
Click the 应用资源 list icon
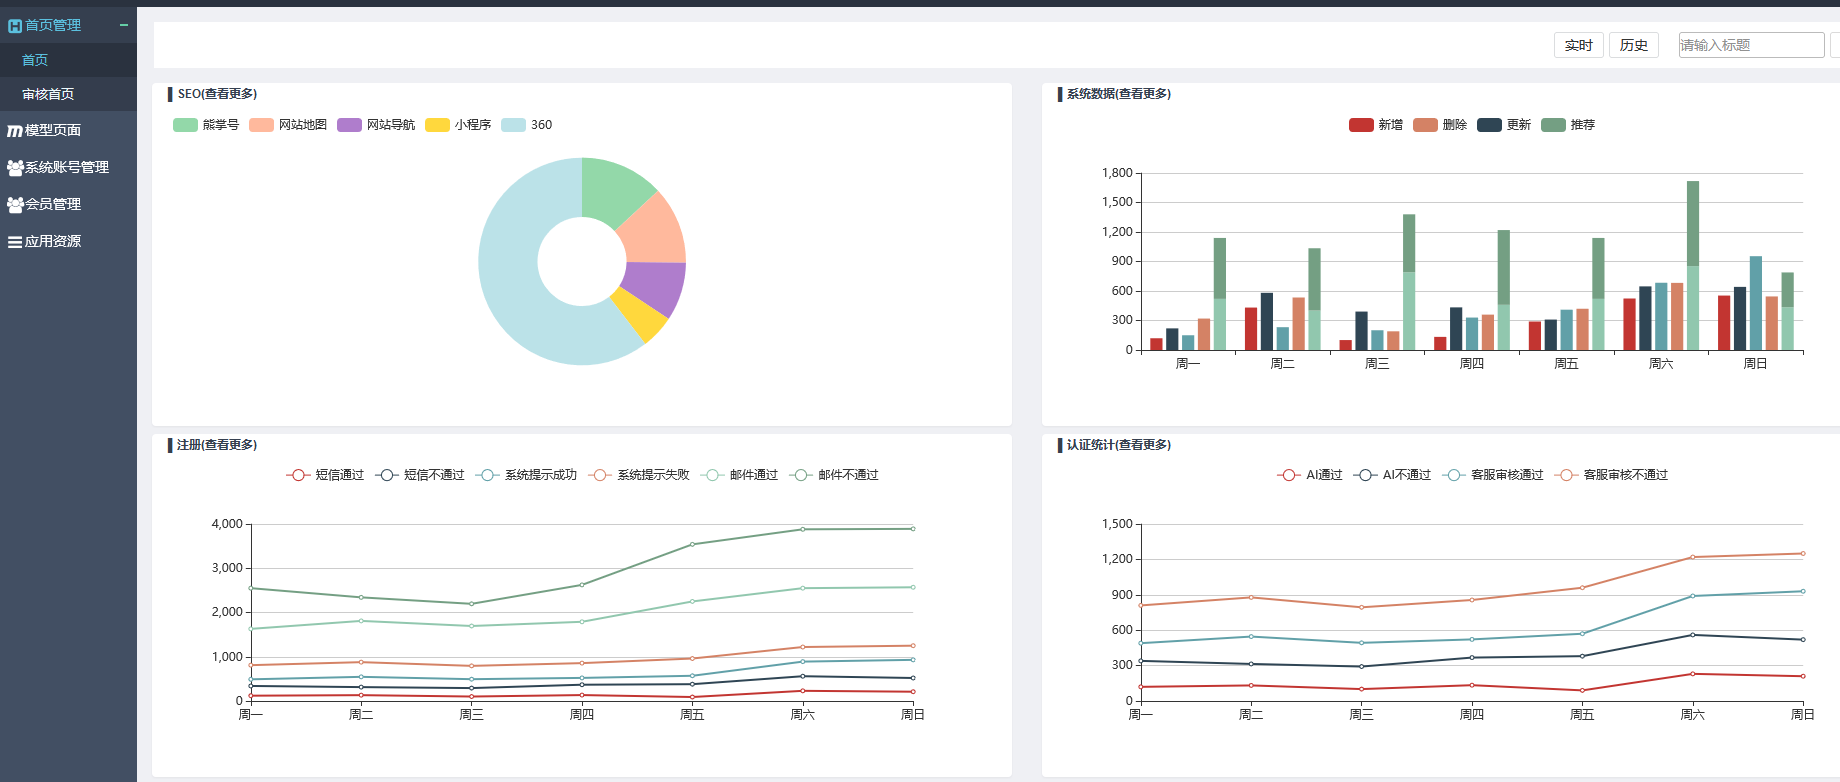[x=15, y=242]
